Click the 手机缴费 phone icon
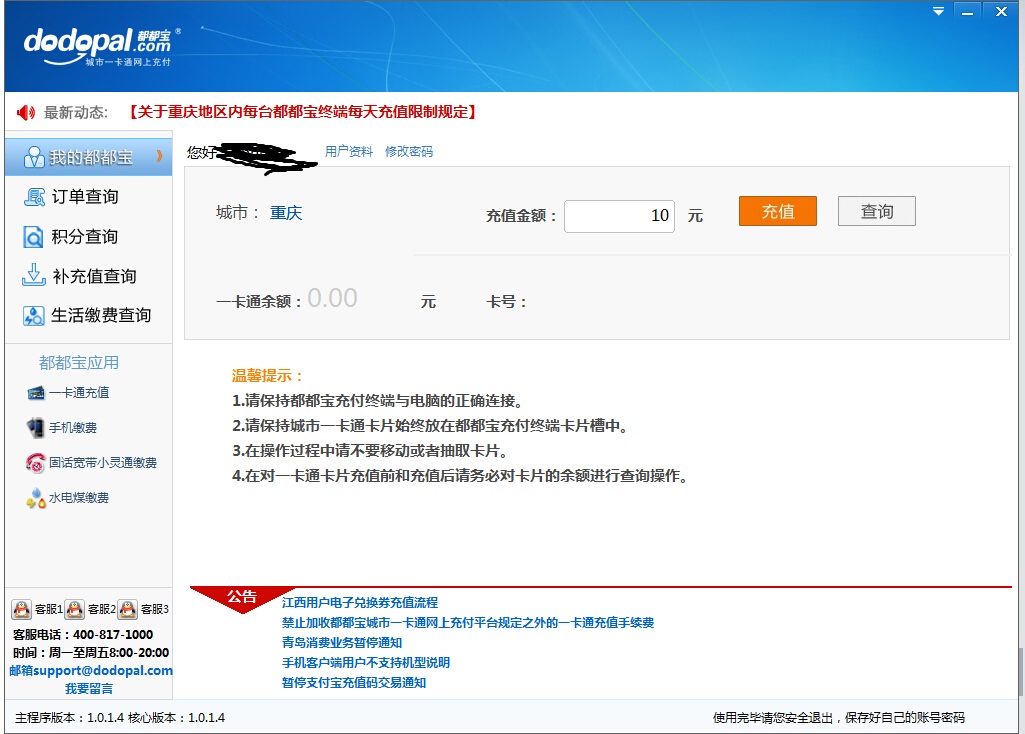Image resolution: width=1025 pixels, height=734 pixels. coord(35,427)
